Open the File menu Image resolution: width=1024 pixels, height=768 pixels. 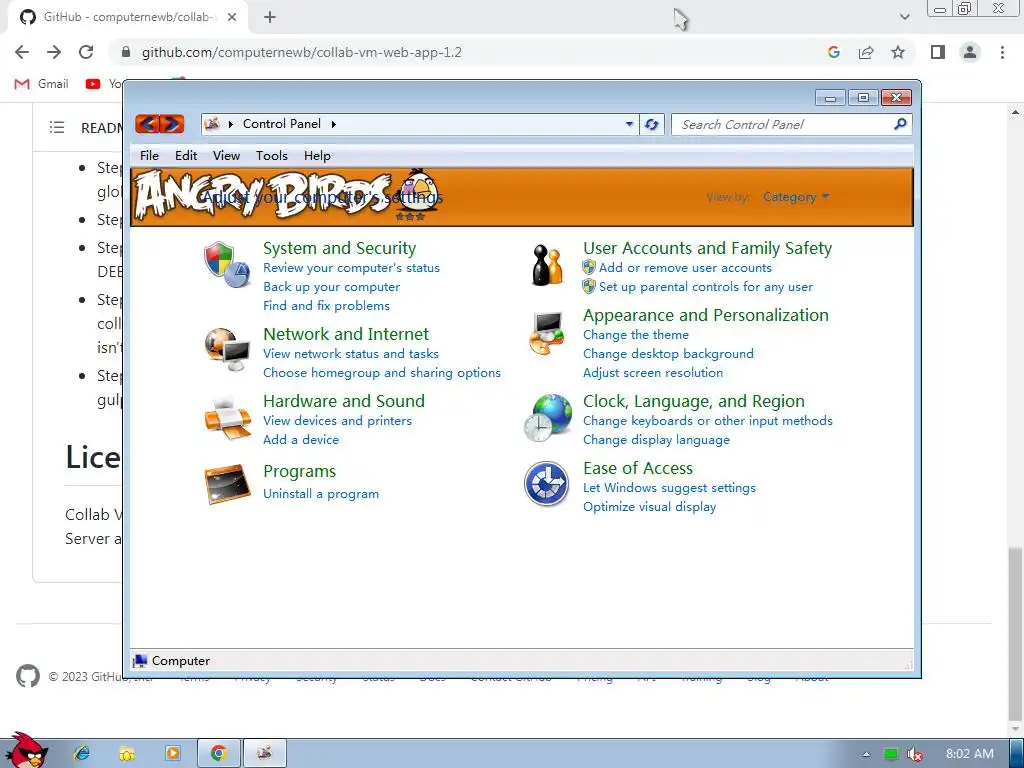point(149,155)
